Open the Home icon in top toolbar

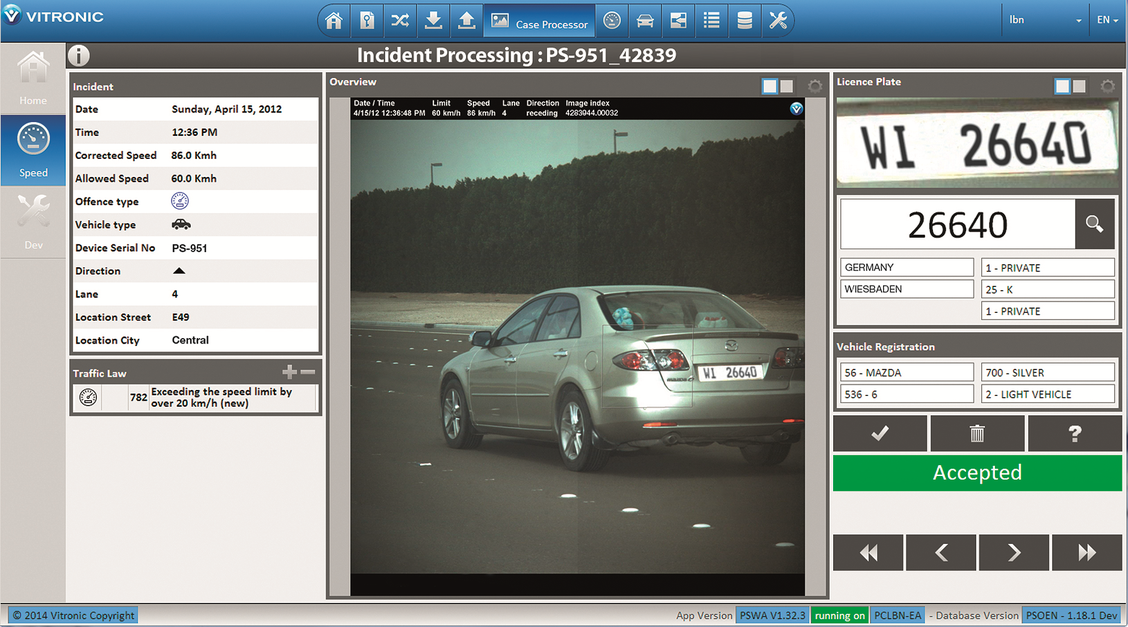pos(334,20)
